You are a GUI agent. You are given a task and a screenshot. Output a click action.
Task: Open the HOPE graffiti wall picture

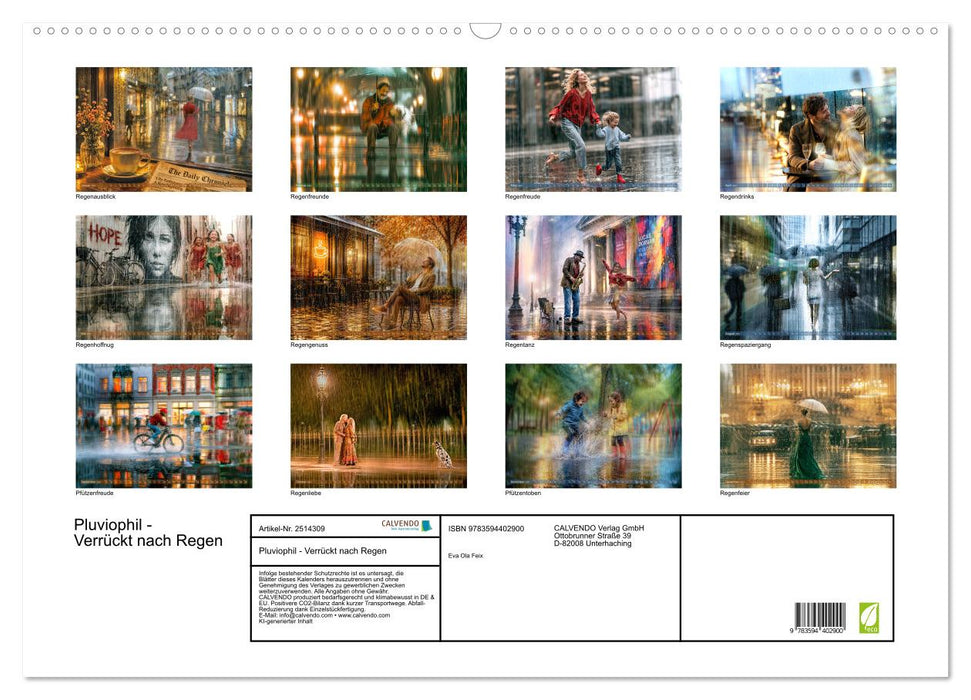[x=164, y=278]
